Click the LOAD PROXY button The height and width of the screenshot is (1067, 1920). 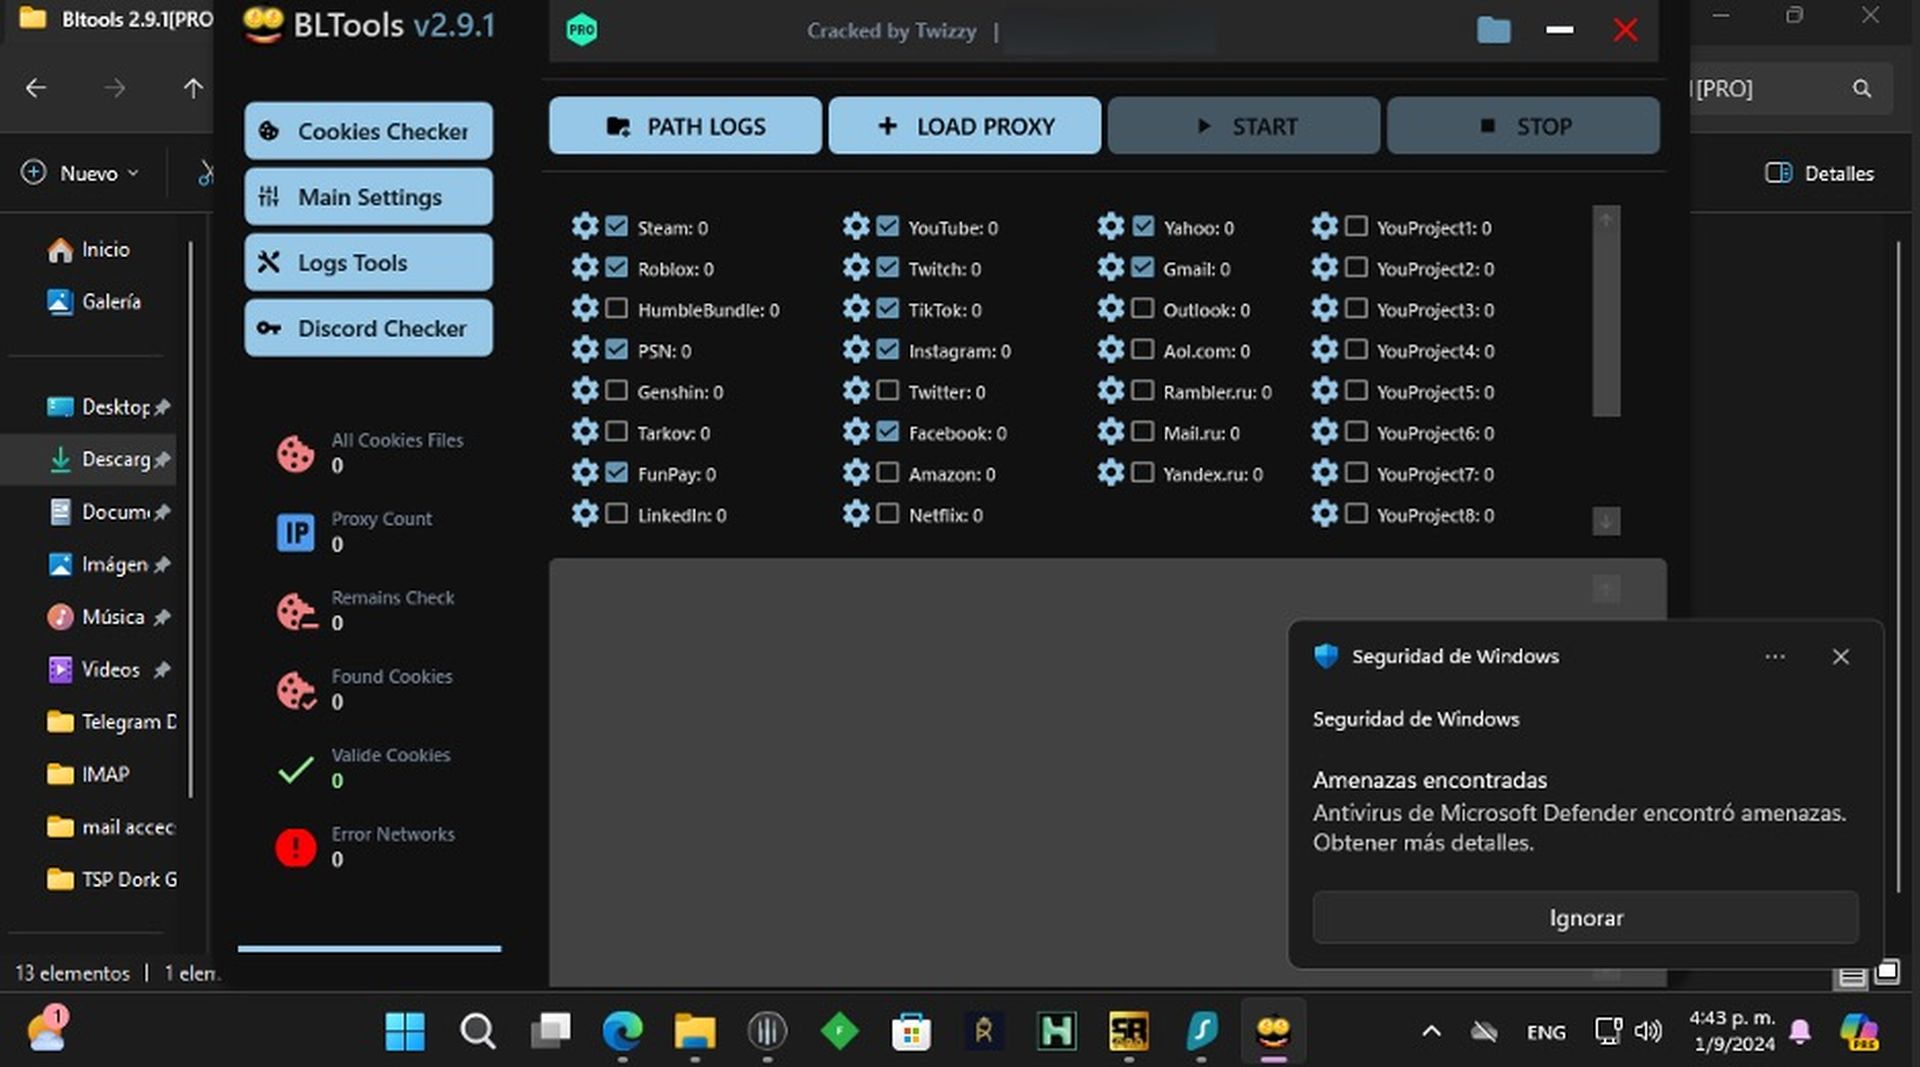[x=965, y=126]
